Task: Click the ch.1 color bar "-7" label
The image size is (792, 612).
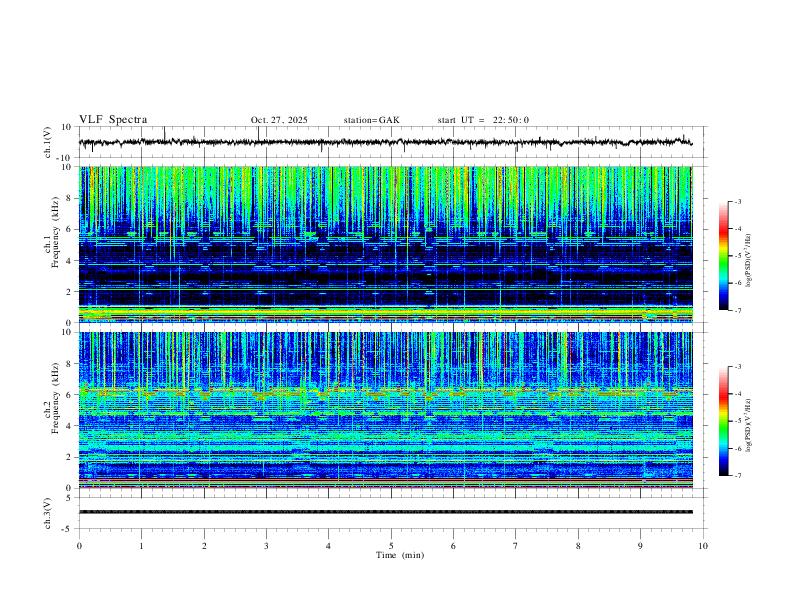Action: [737, 310]
